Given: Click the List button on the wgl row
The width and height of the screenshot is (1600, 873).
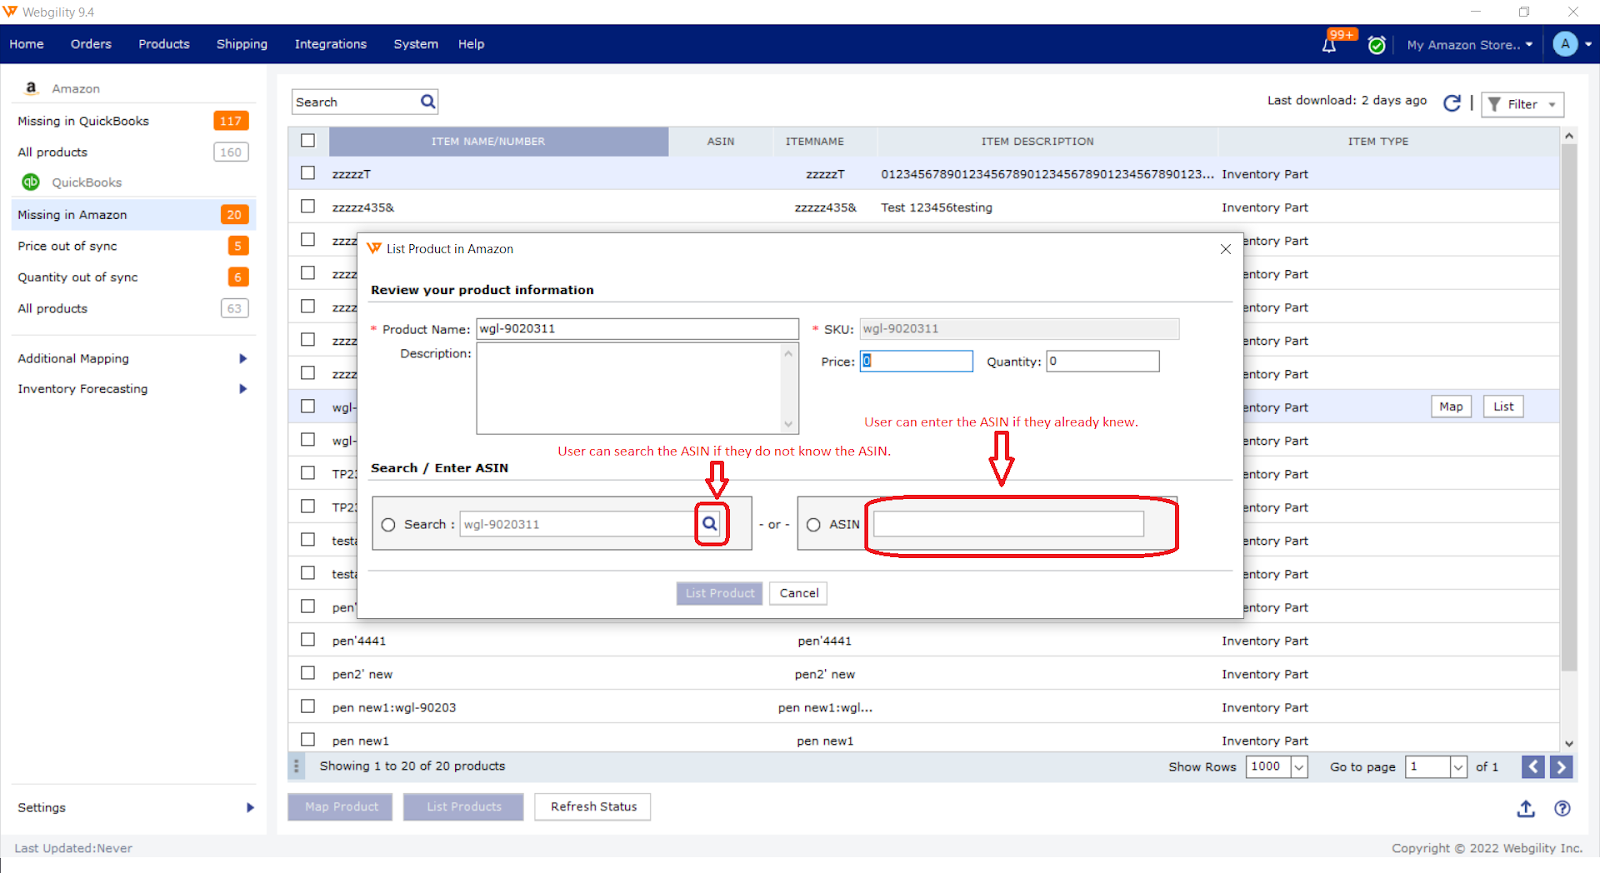Looking at the screenshot, I should point(1503,407).
